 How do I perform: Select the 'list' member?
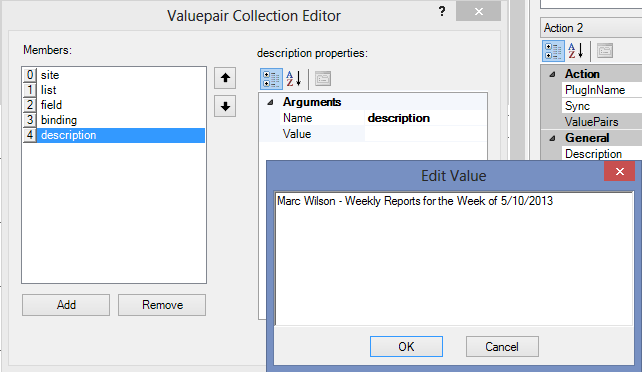pyautogui.click(x=114, y=90)
